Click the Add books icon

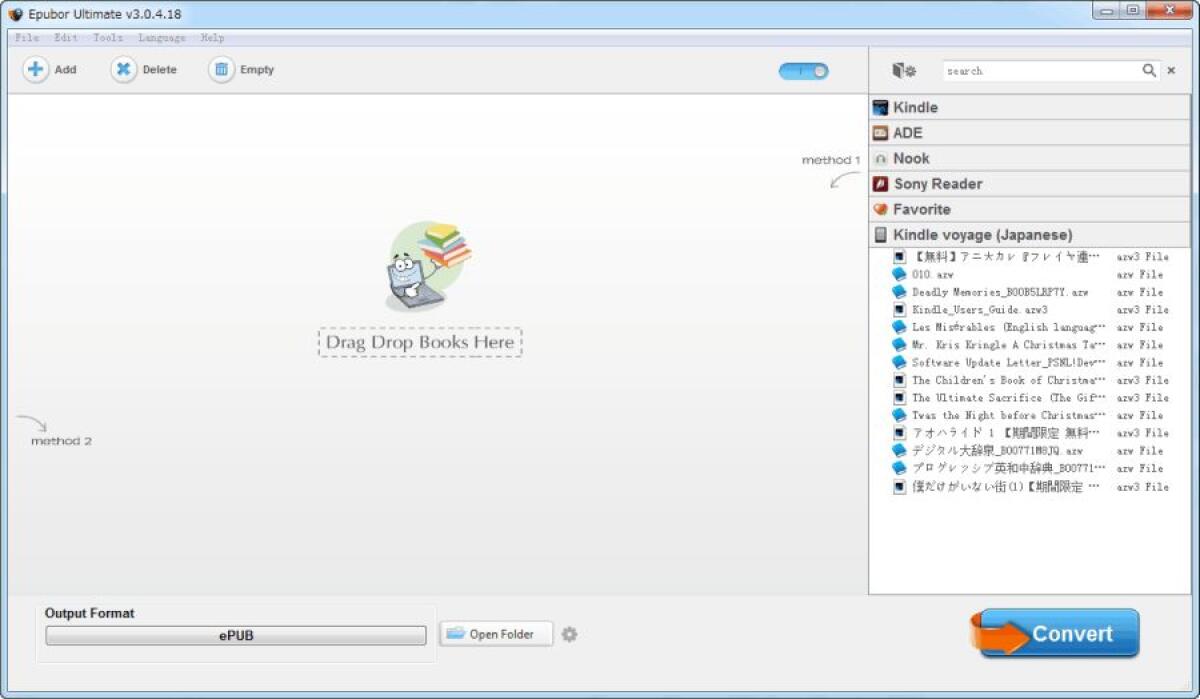click(x=34, y=69)
